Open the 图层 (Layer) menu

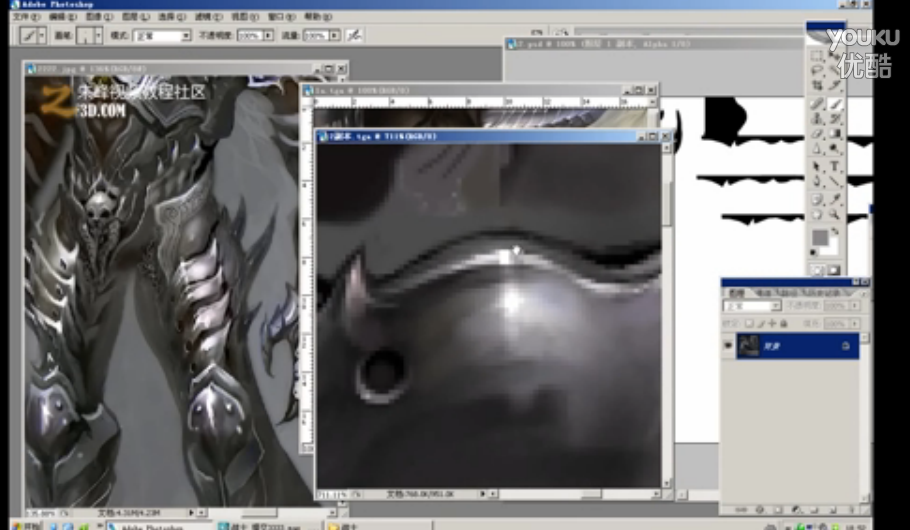click(x=135, y=16)
